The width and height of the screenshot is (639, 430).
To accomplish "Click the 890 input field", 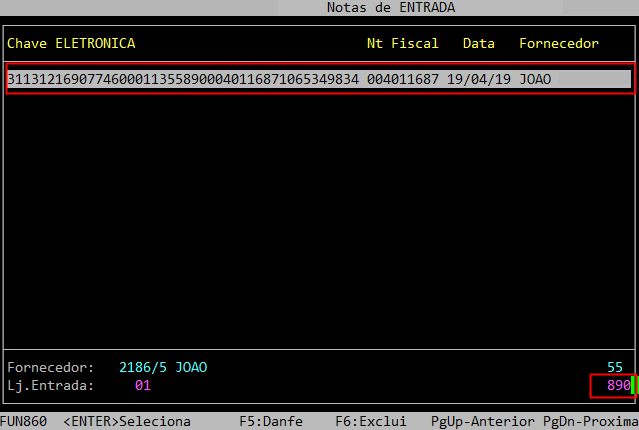I will click(x=619, y=385).
